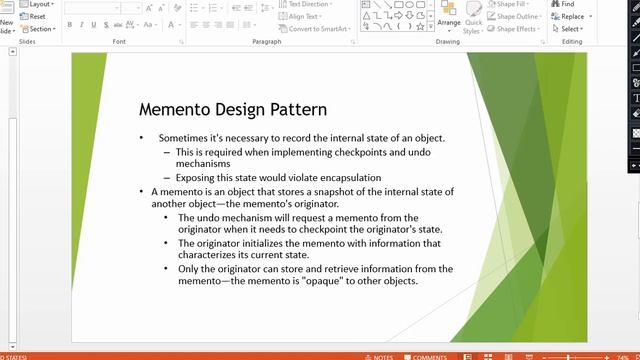Viewport: 640px width, 360px height.
Task: Align text right in Paragraph group
Action: 218,25
